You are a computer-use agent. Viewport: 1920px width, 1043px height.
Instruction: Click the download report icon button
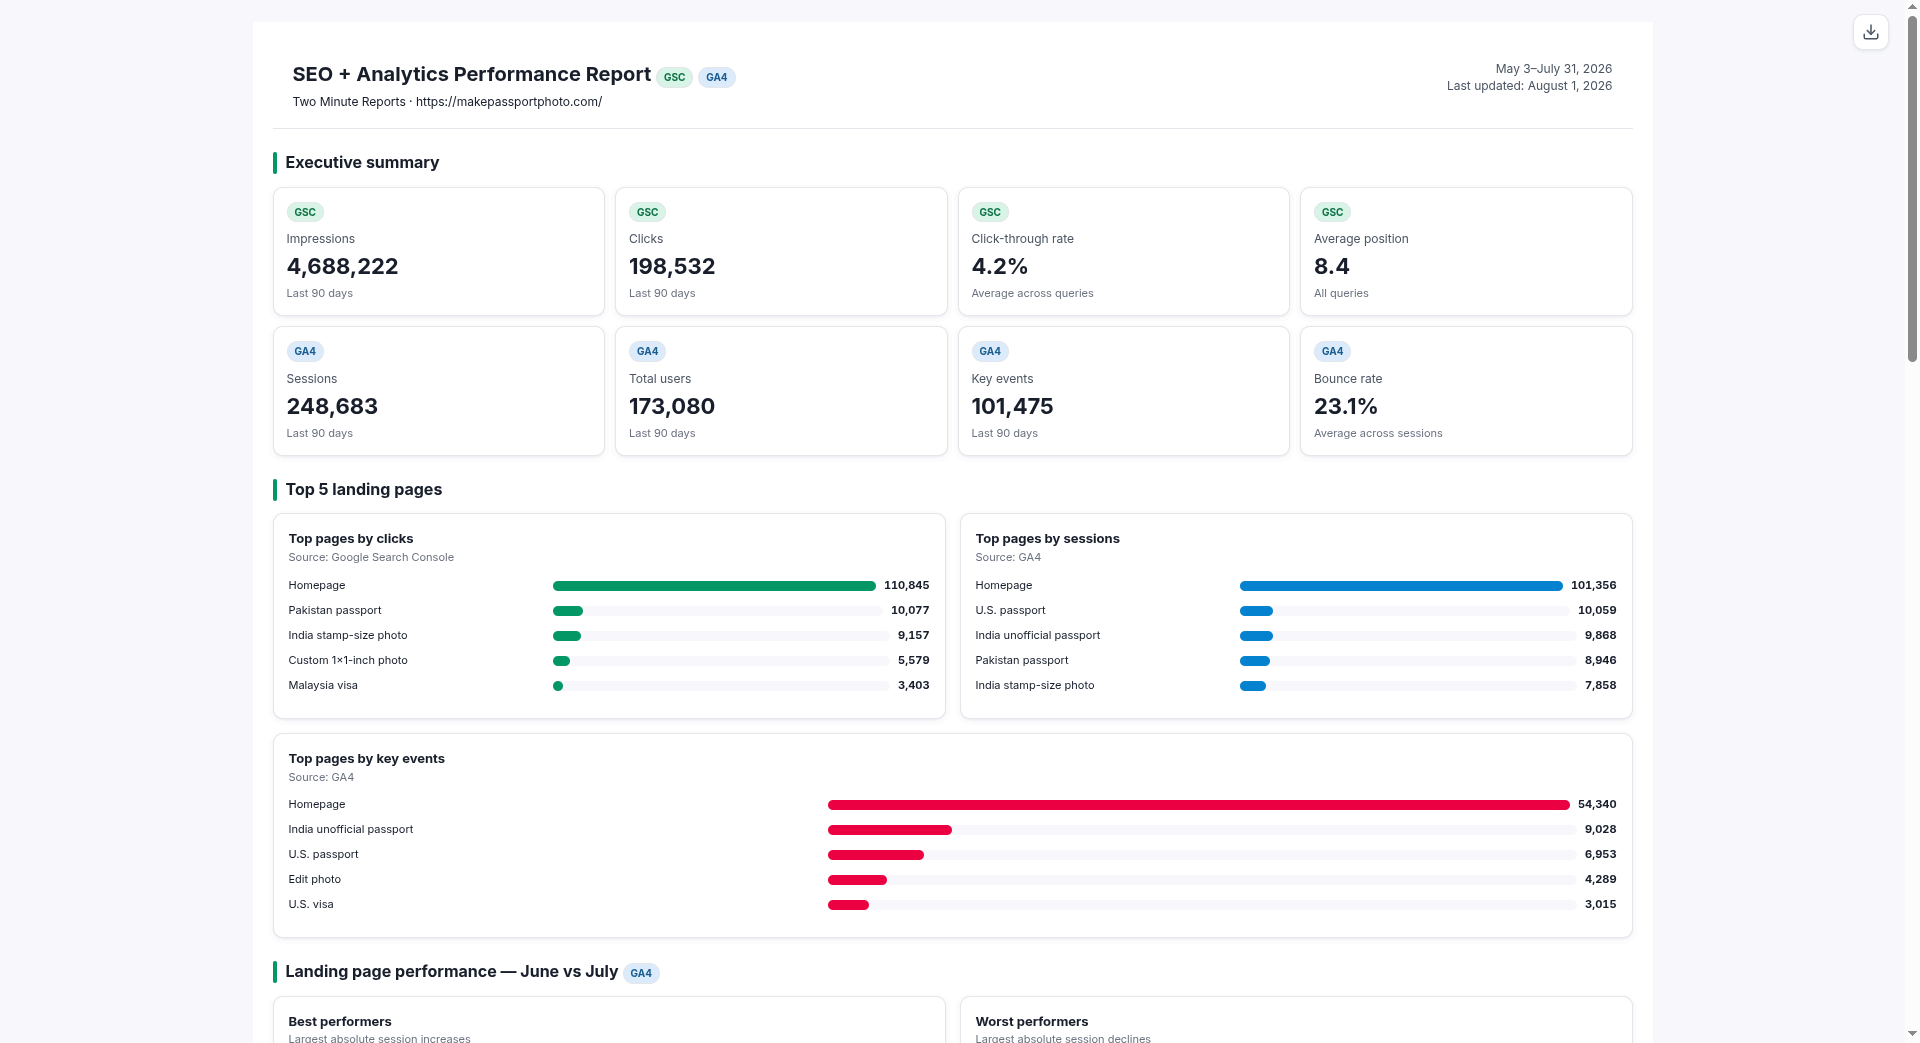1870,32
